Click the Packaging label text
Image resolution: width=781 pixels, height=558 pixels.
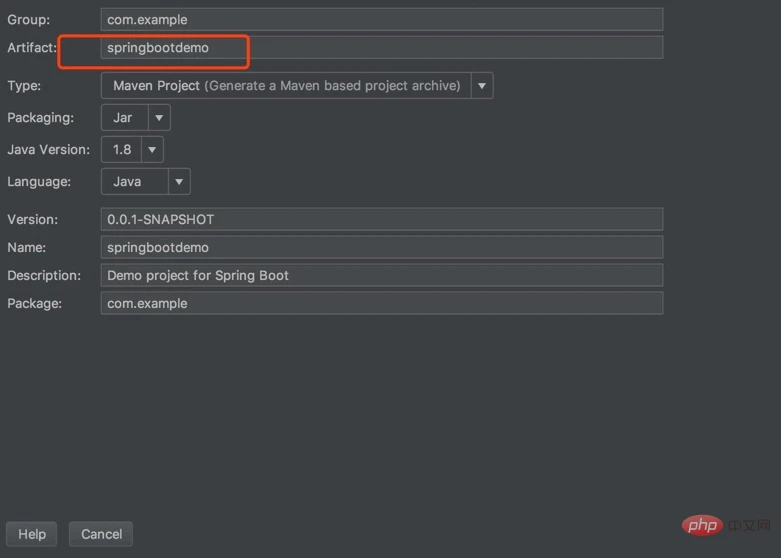click(40, 118)
